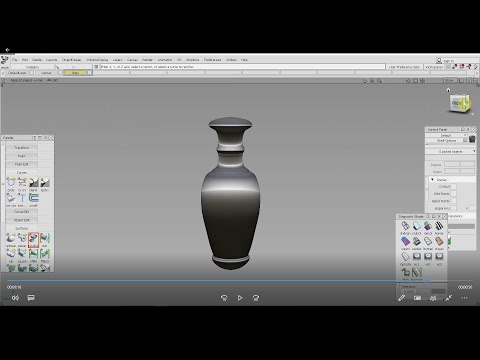Select the last curve tool in Curves top row
Image resolution: width=480 pixels, height=360 pixels.
tap(45, 183)
